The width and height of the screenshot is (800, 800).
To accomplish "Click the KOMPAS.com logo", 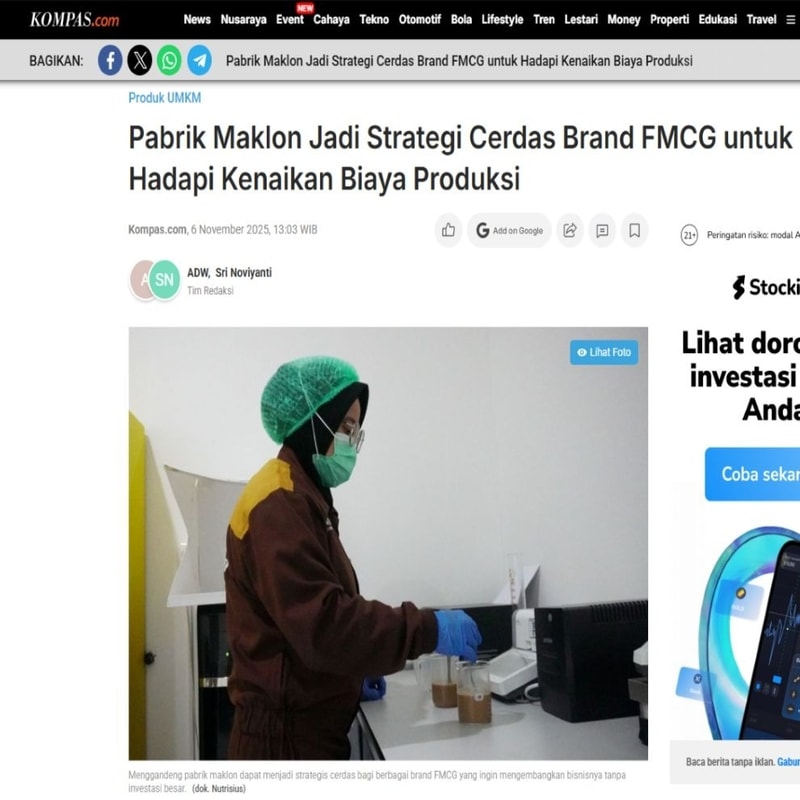I will (x=74, y=20).
